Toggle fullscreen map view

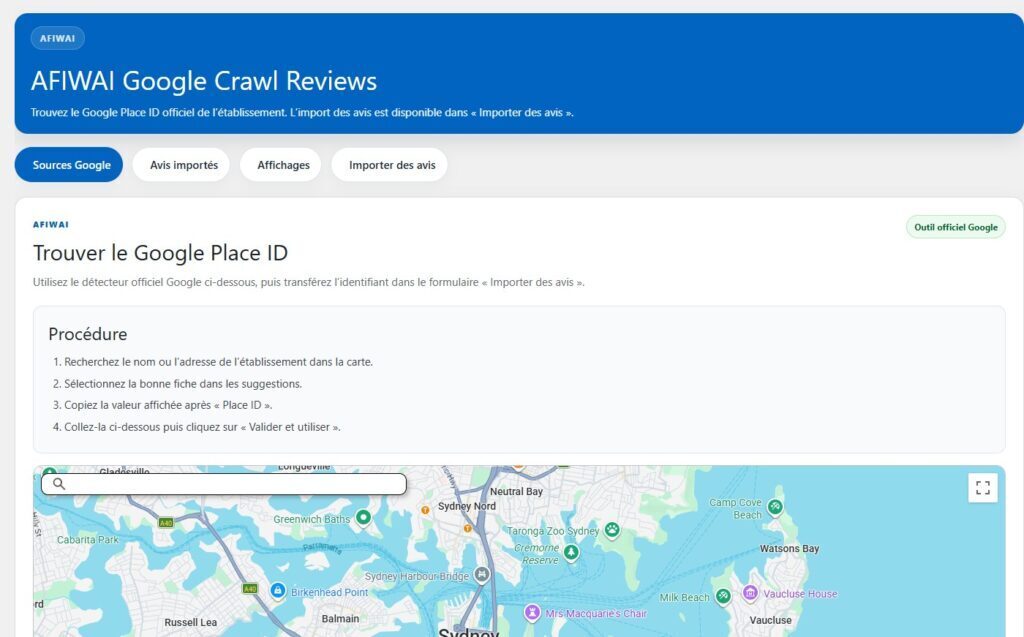(982, 487)
